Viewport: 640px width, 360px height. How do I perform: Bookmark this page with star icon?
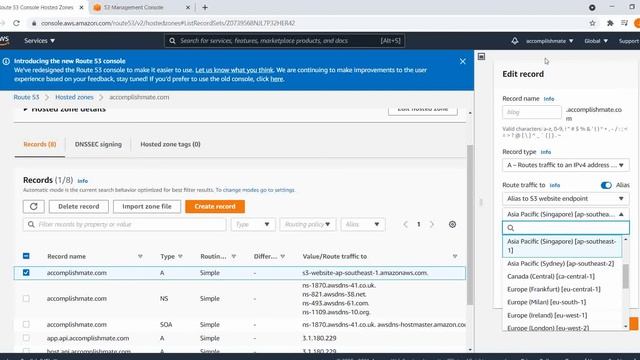click(x=592, y=23)
